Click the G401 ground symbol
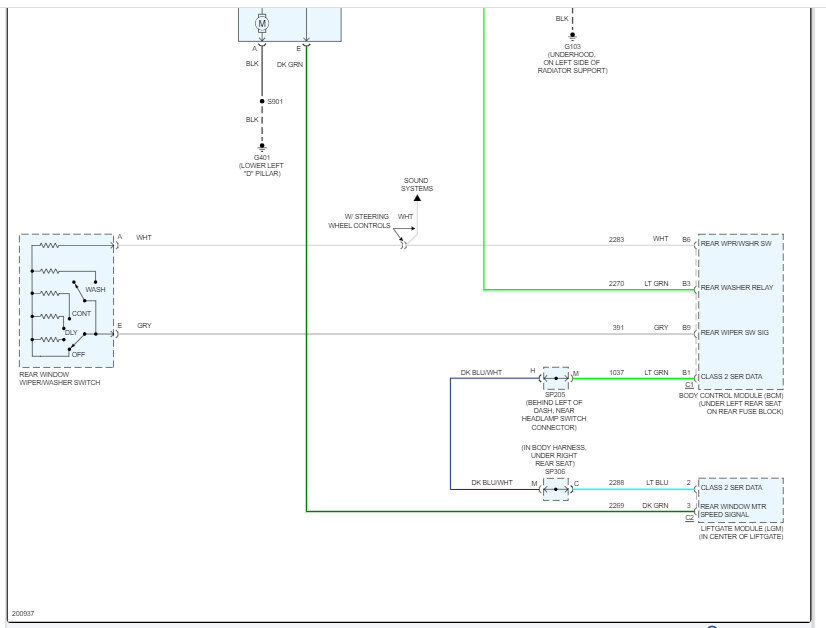826x628 pixels. pos(262,148)
